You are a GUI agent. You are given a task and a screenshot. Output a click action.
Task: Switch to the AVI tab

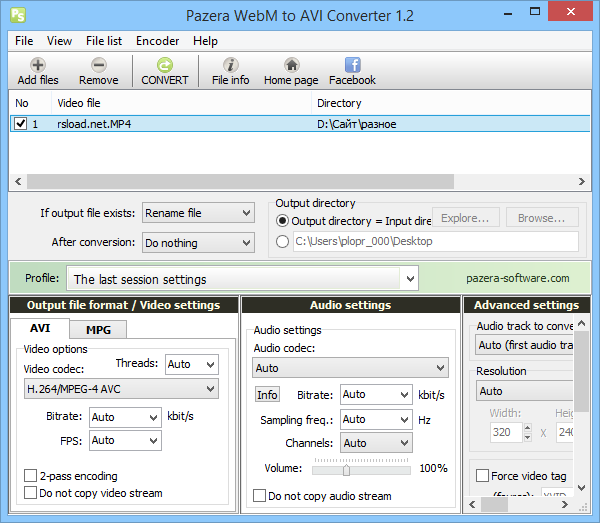tap(40, 328)
